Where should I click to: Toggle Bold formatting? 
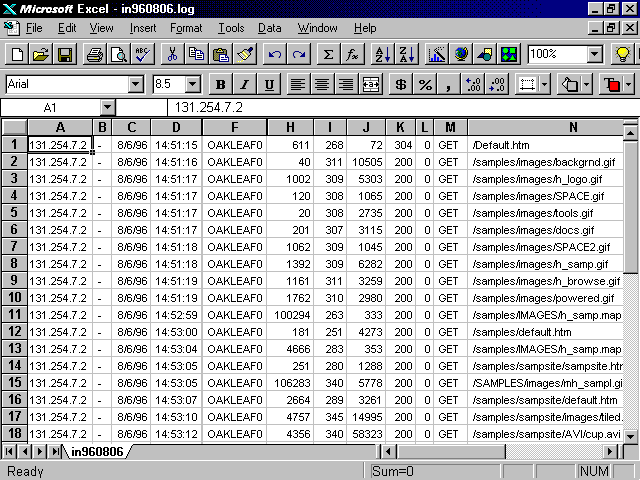pos(220,84)
